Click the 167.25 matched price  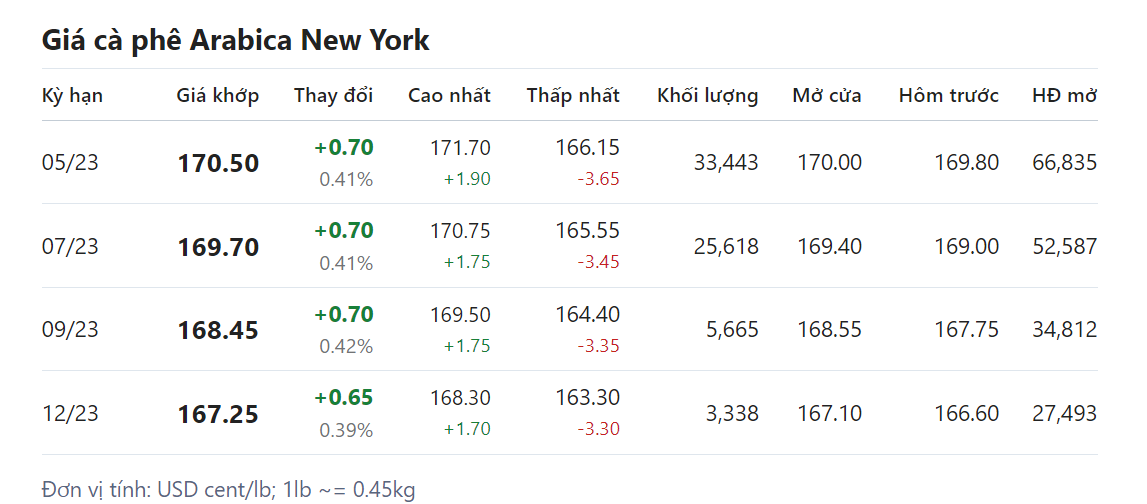(x=218, y=414)
